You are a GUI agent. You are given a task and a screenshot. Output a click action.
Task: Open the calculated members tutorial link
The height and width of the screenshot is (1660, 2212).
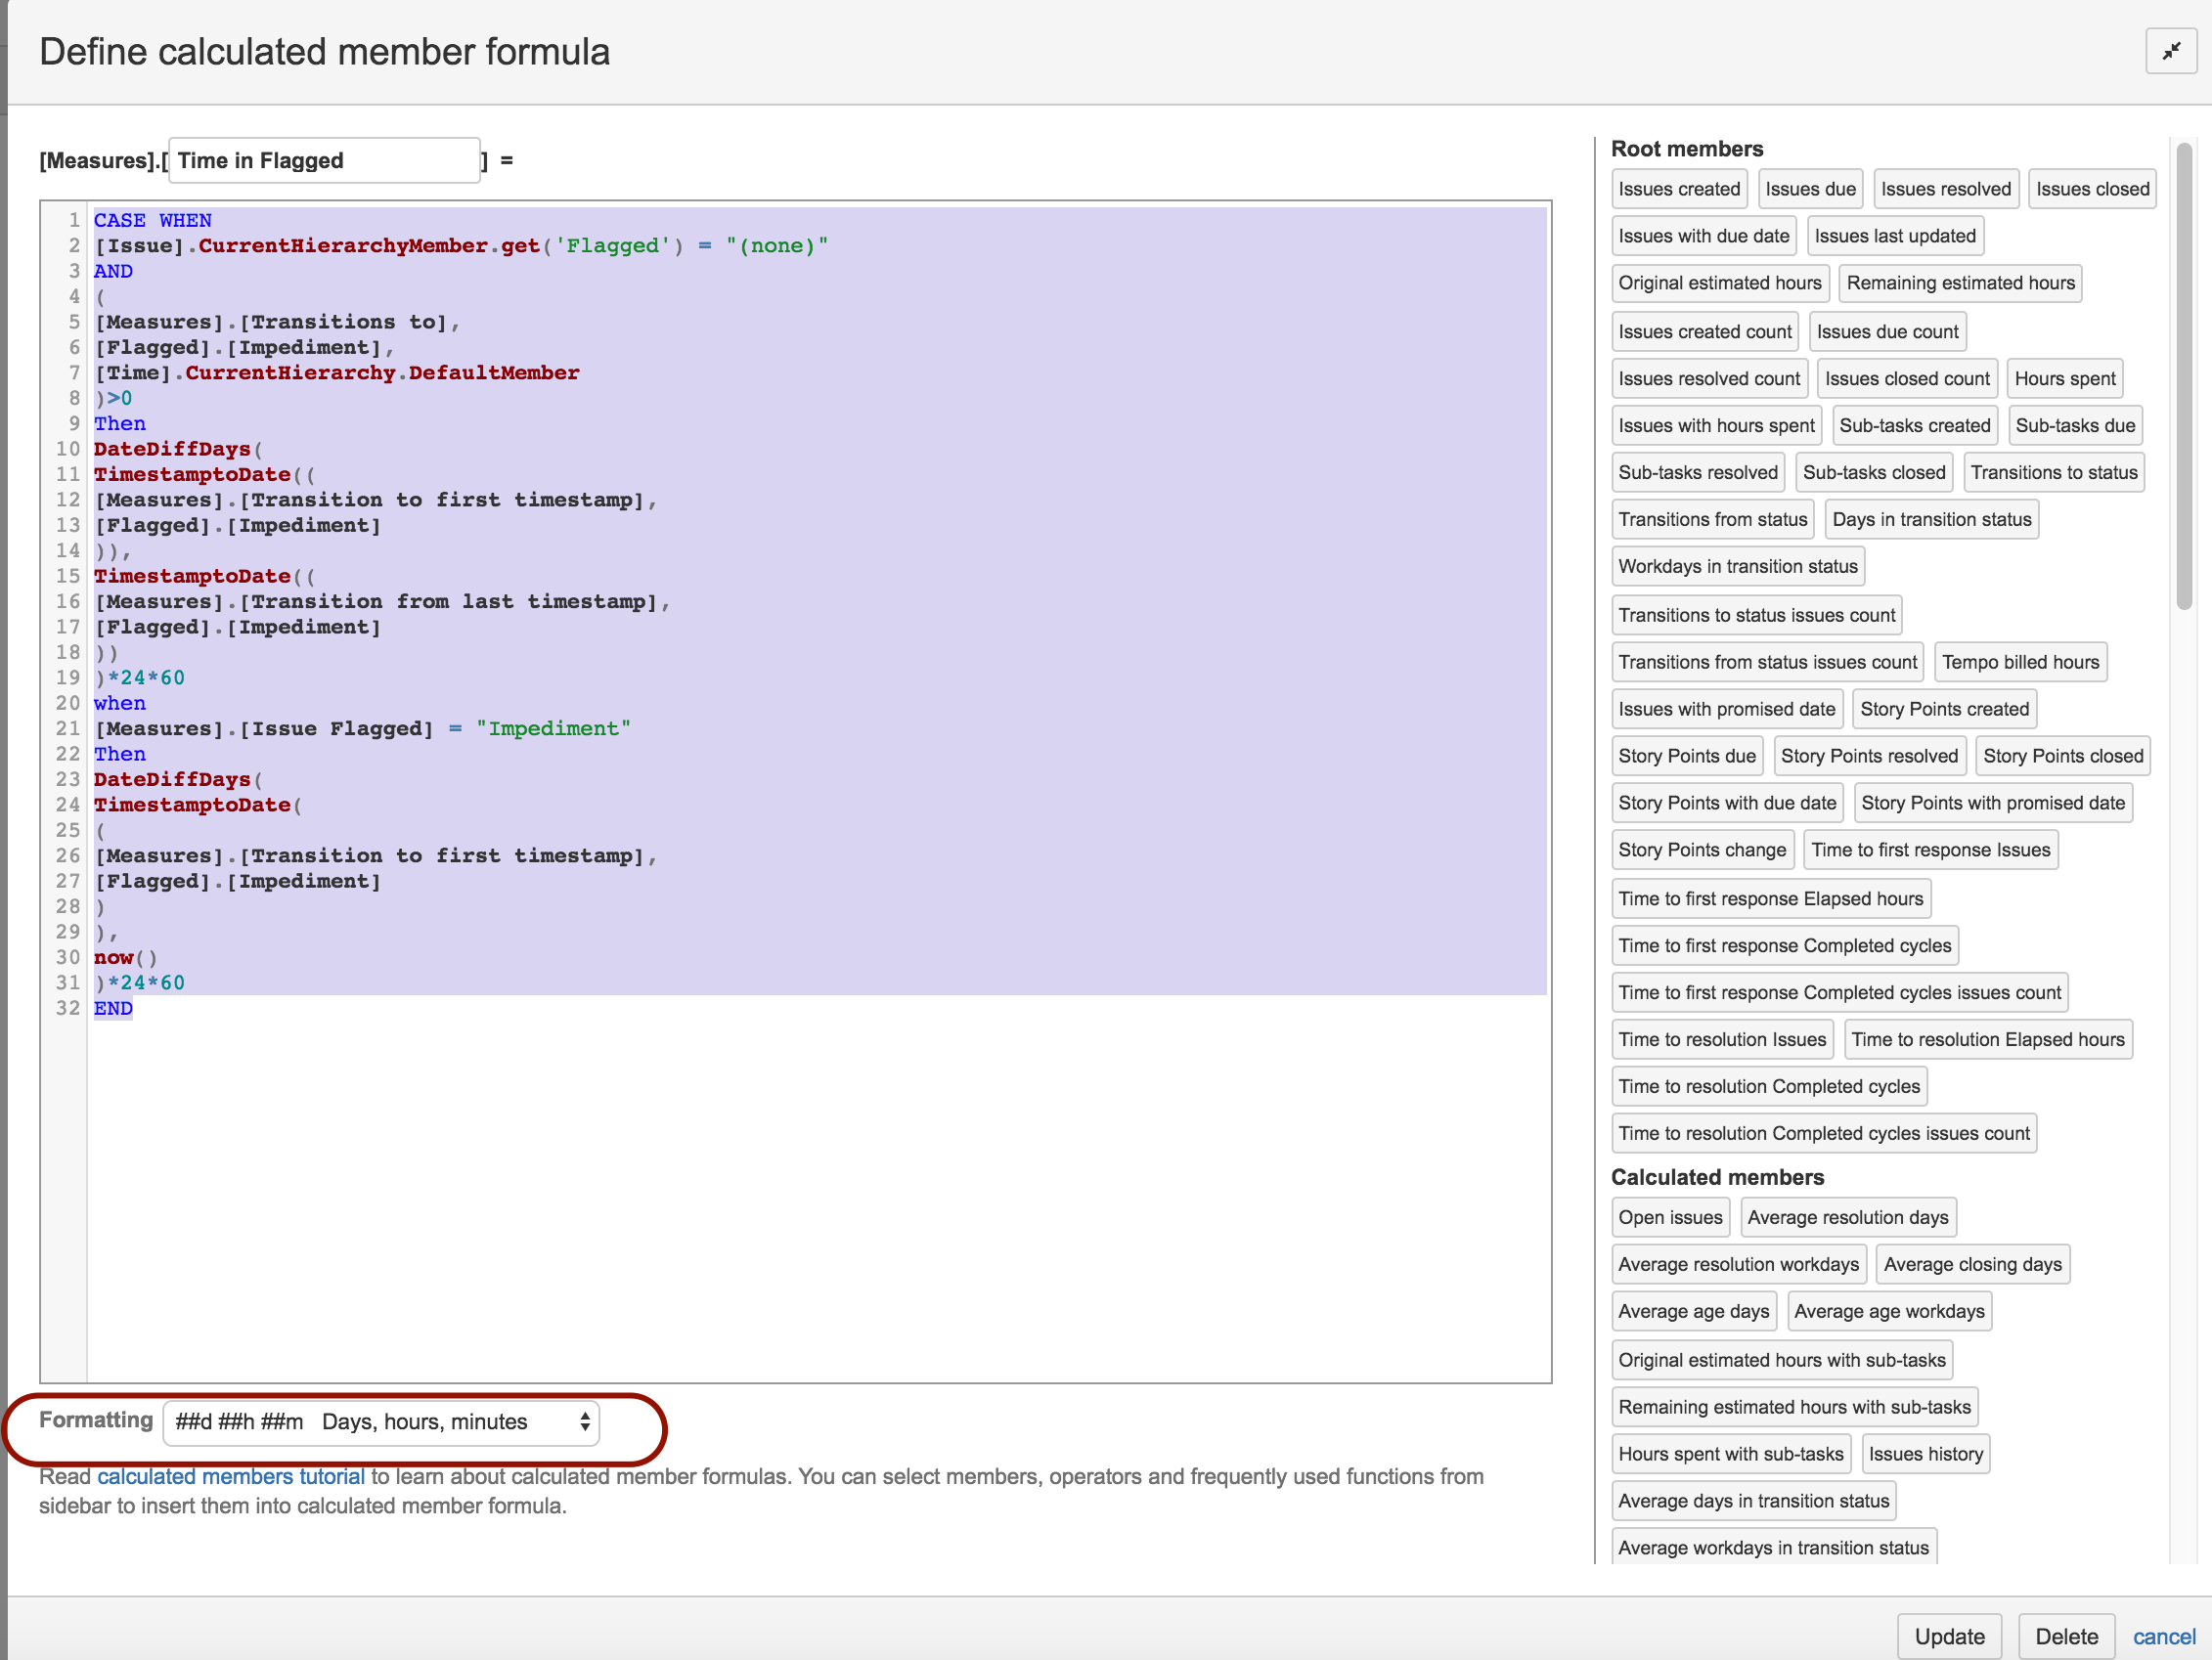tap(230, 1477)
